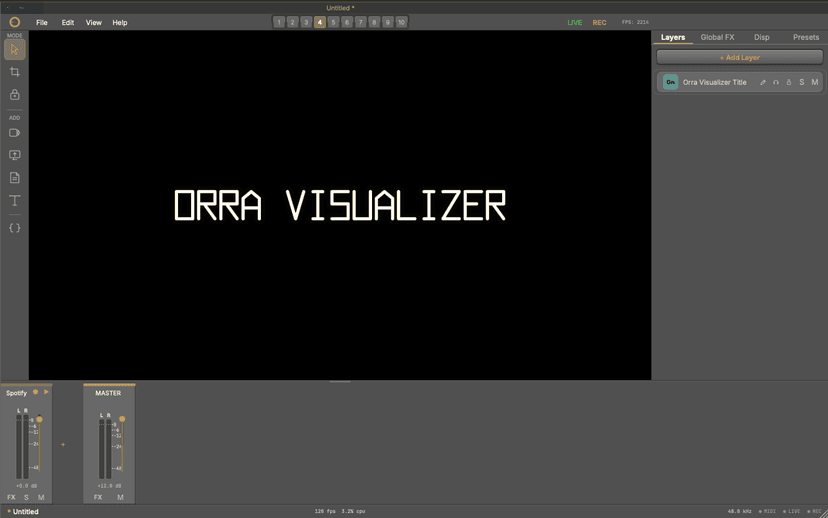Toggle the LIVE output button
828x518 pixels.
(575, 23)
